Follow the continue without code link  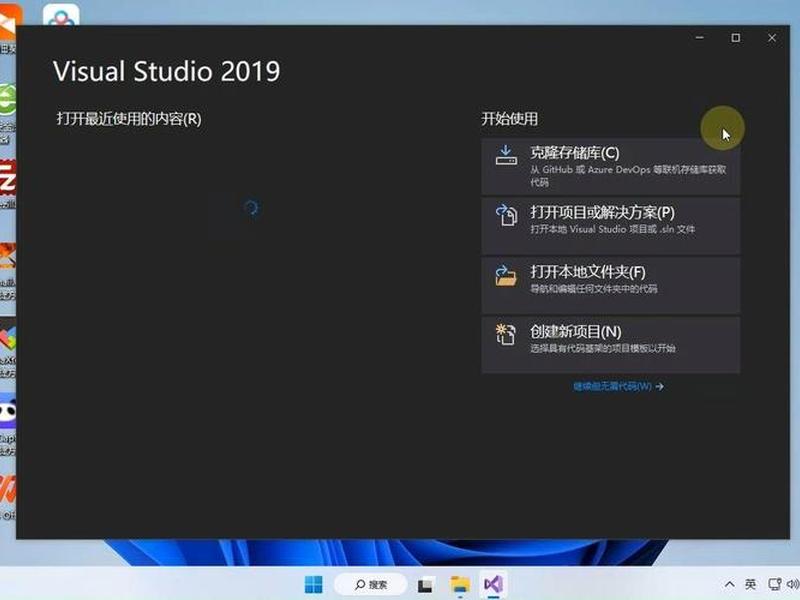(618, 386)
